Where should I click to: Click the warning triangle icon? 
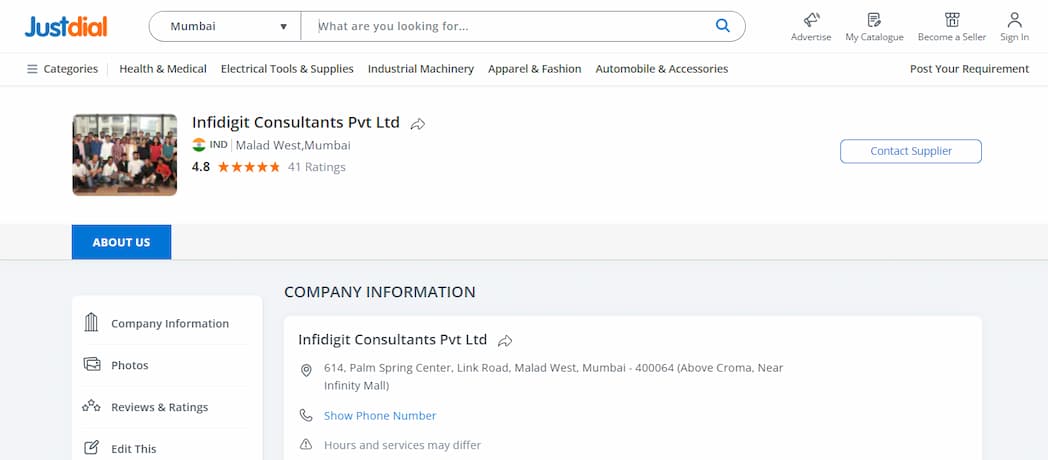click(306, 445)
